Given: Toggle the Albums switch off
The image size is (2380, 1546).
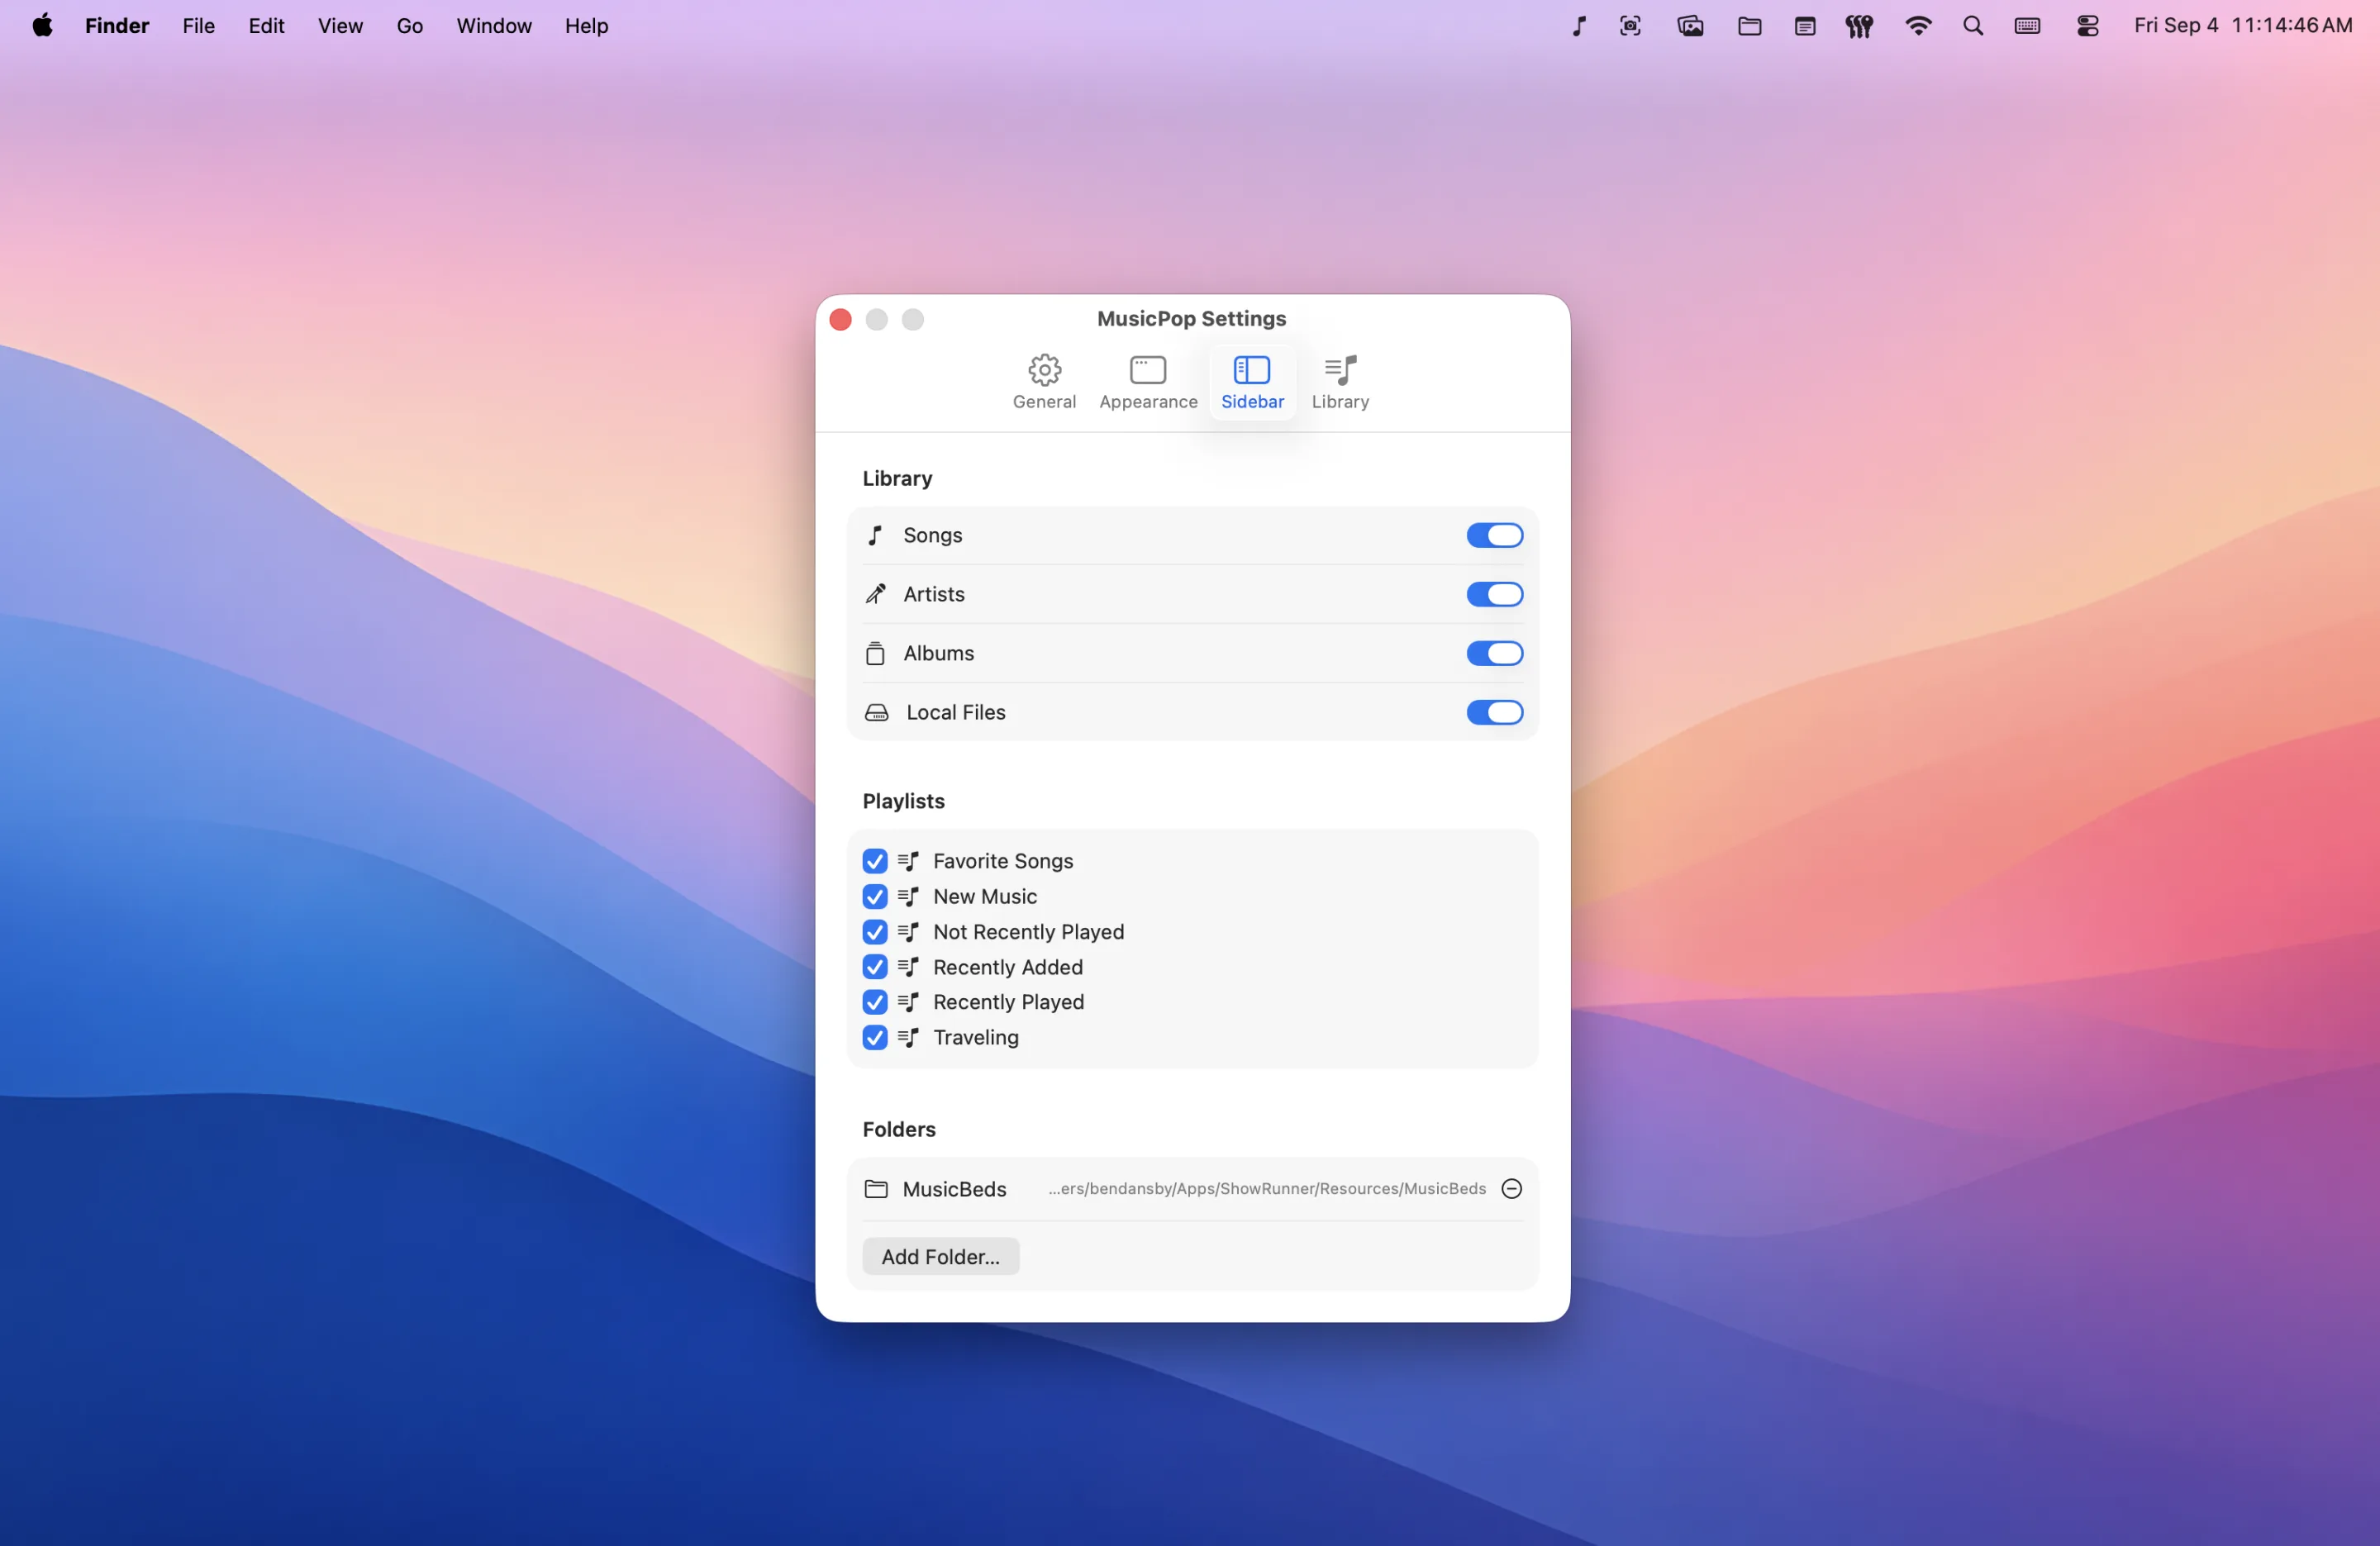Looking at the screenshot, I should (x=1494, y=653).
